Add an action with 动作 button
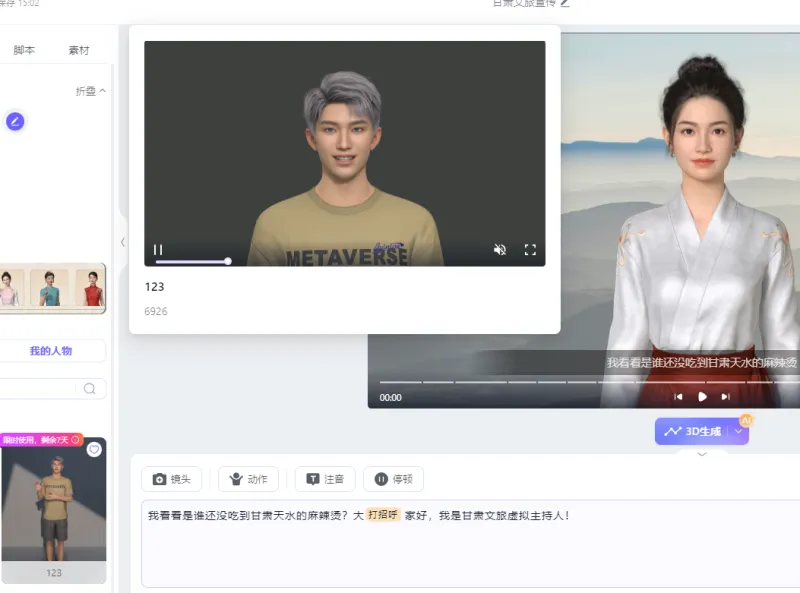Screen dimensions: 800x593 248,479
